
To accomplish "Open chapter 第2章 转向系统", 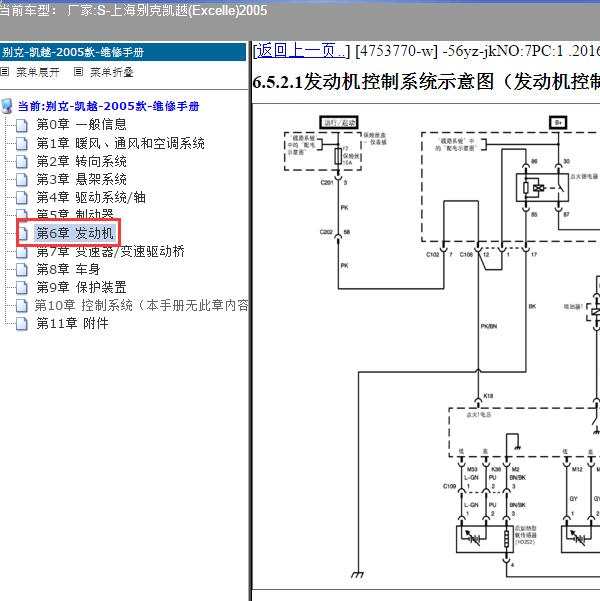I will tap(81, 161).
